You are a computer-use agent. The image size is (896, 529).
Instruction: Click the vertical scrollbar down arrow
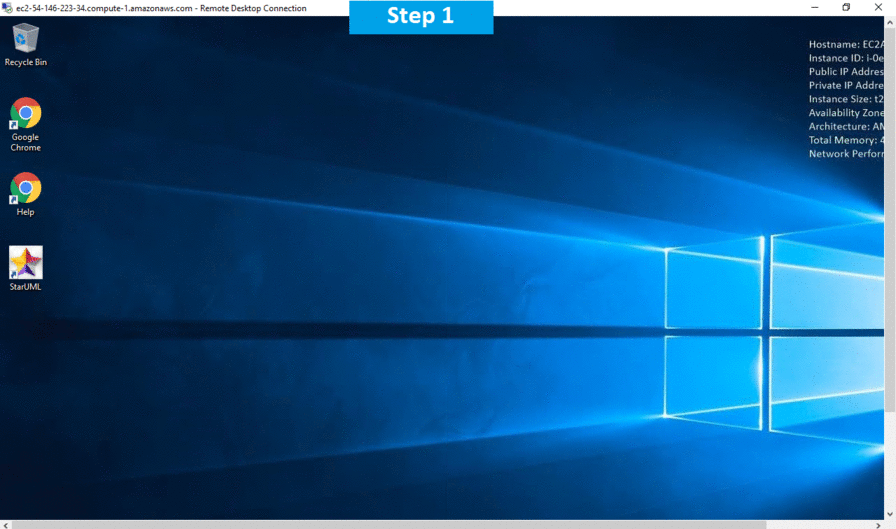coord(890,514)
